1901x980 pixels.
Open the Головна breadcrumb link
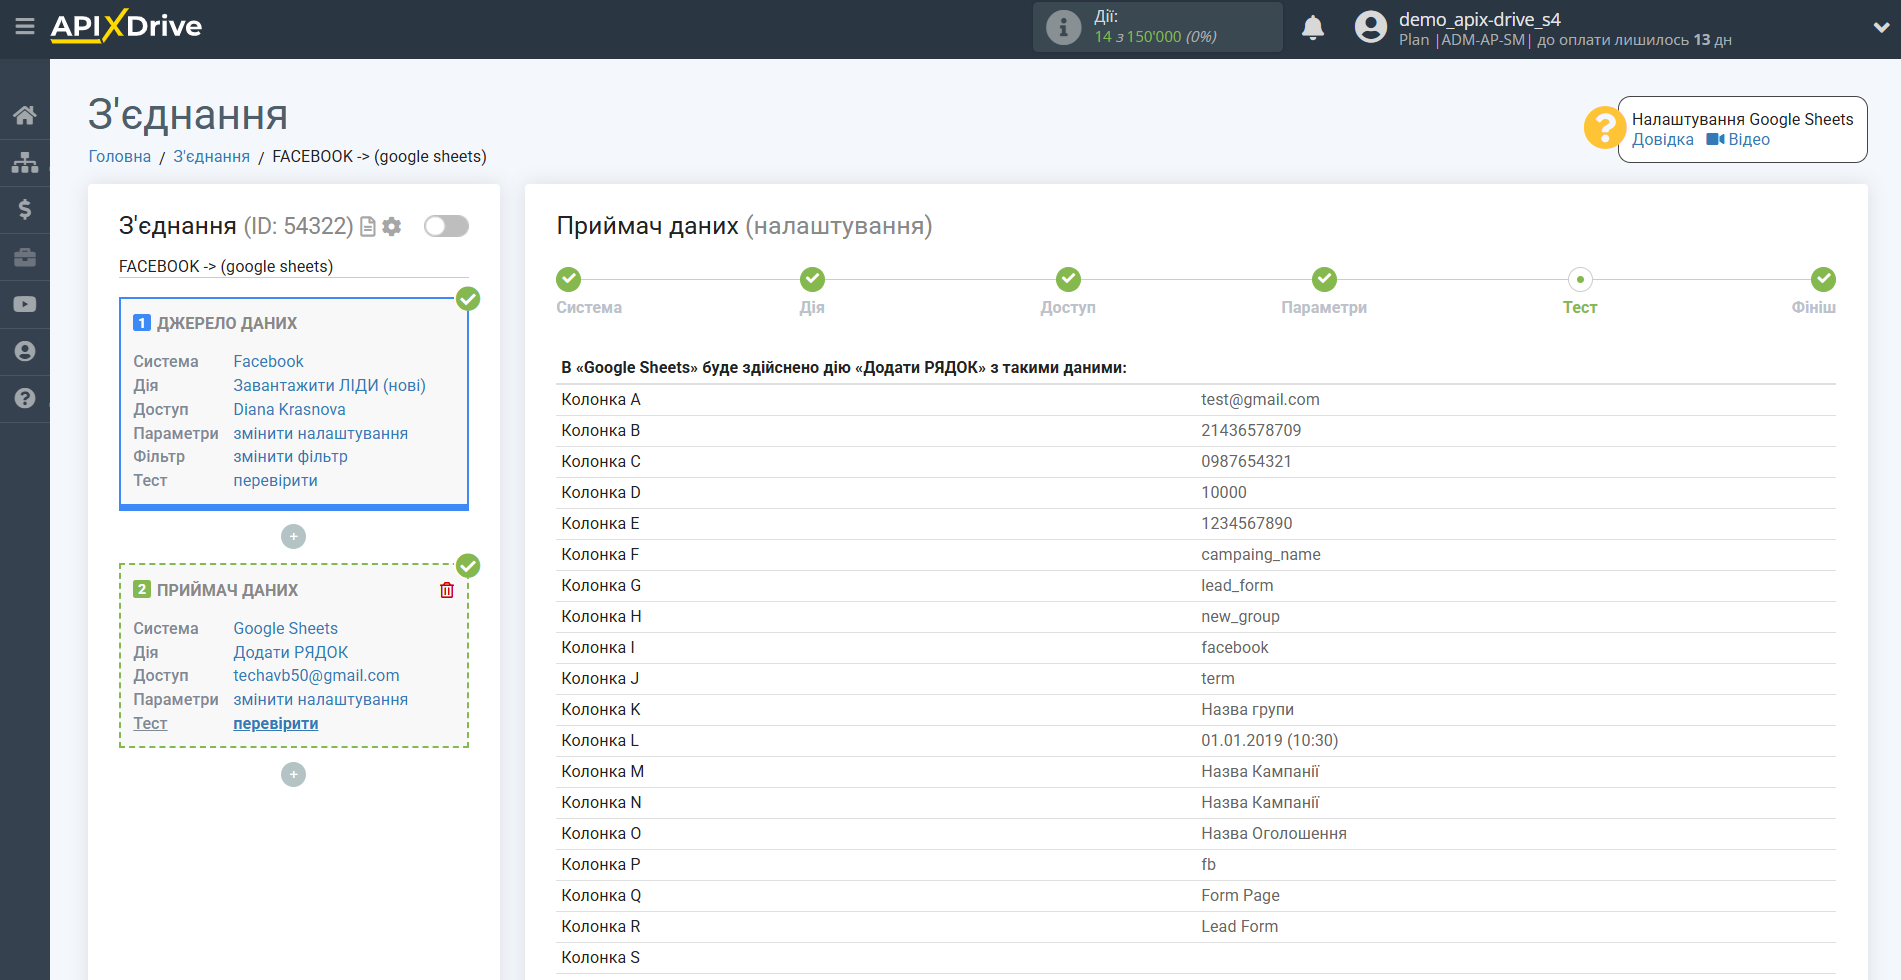(x=120, y=156)
